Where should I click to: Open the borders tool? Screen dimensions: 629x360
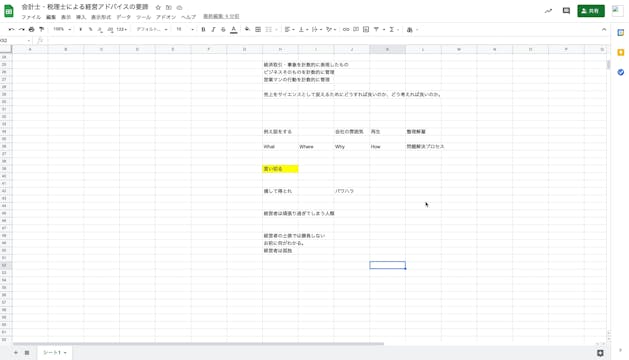point(258,29)
